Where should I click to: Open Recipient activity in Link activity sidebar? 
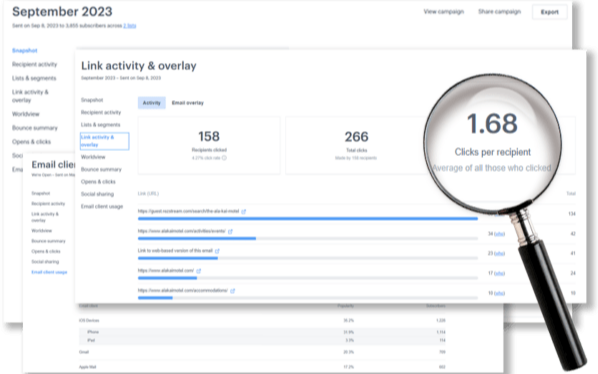101,112
